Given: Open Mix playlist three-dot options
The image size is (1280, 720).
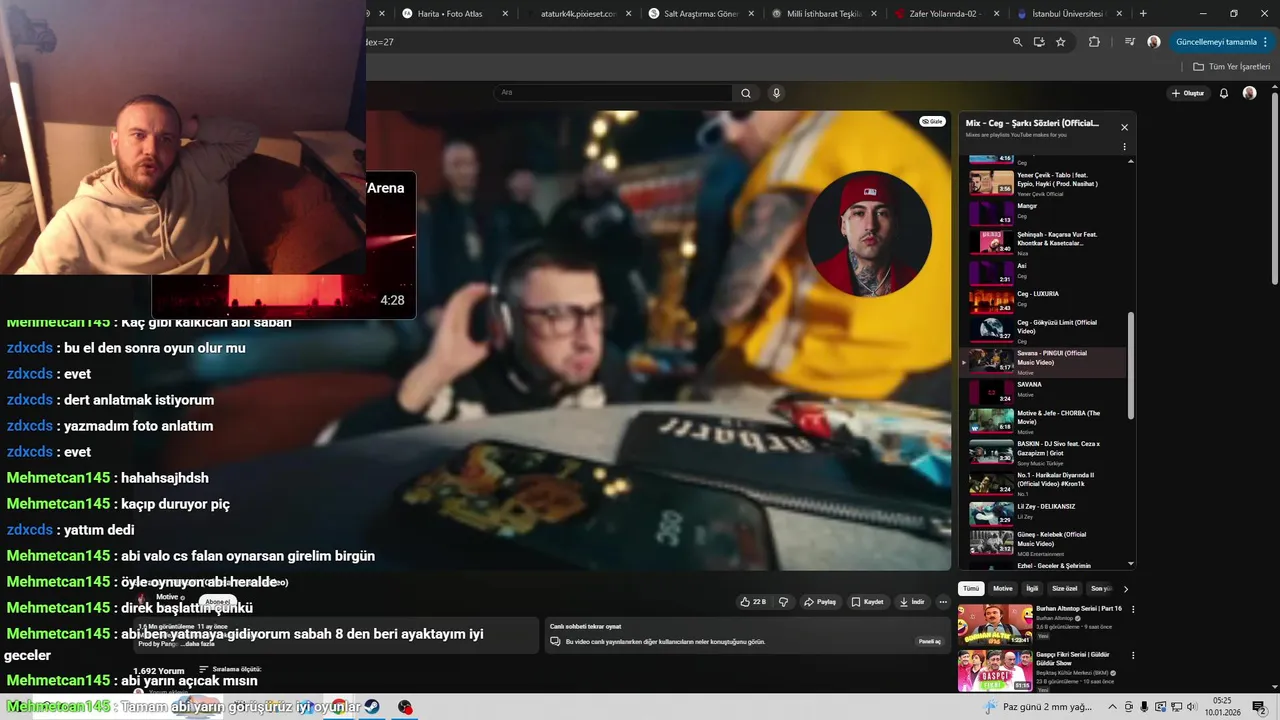Looking at the screenshot, I should pyautogui.click(x=1124, y=146).
